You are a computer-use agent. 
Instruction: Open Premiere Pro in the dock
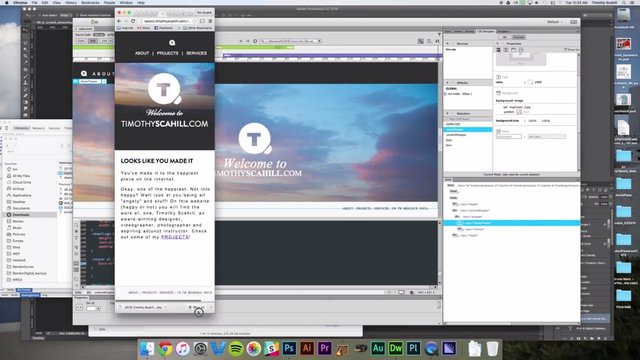pos(324,348)
